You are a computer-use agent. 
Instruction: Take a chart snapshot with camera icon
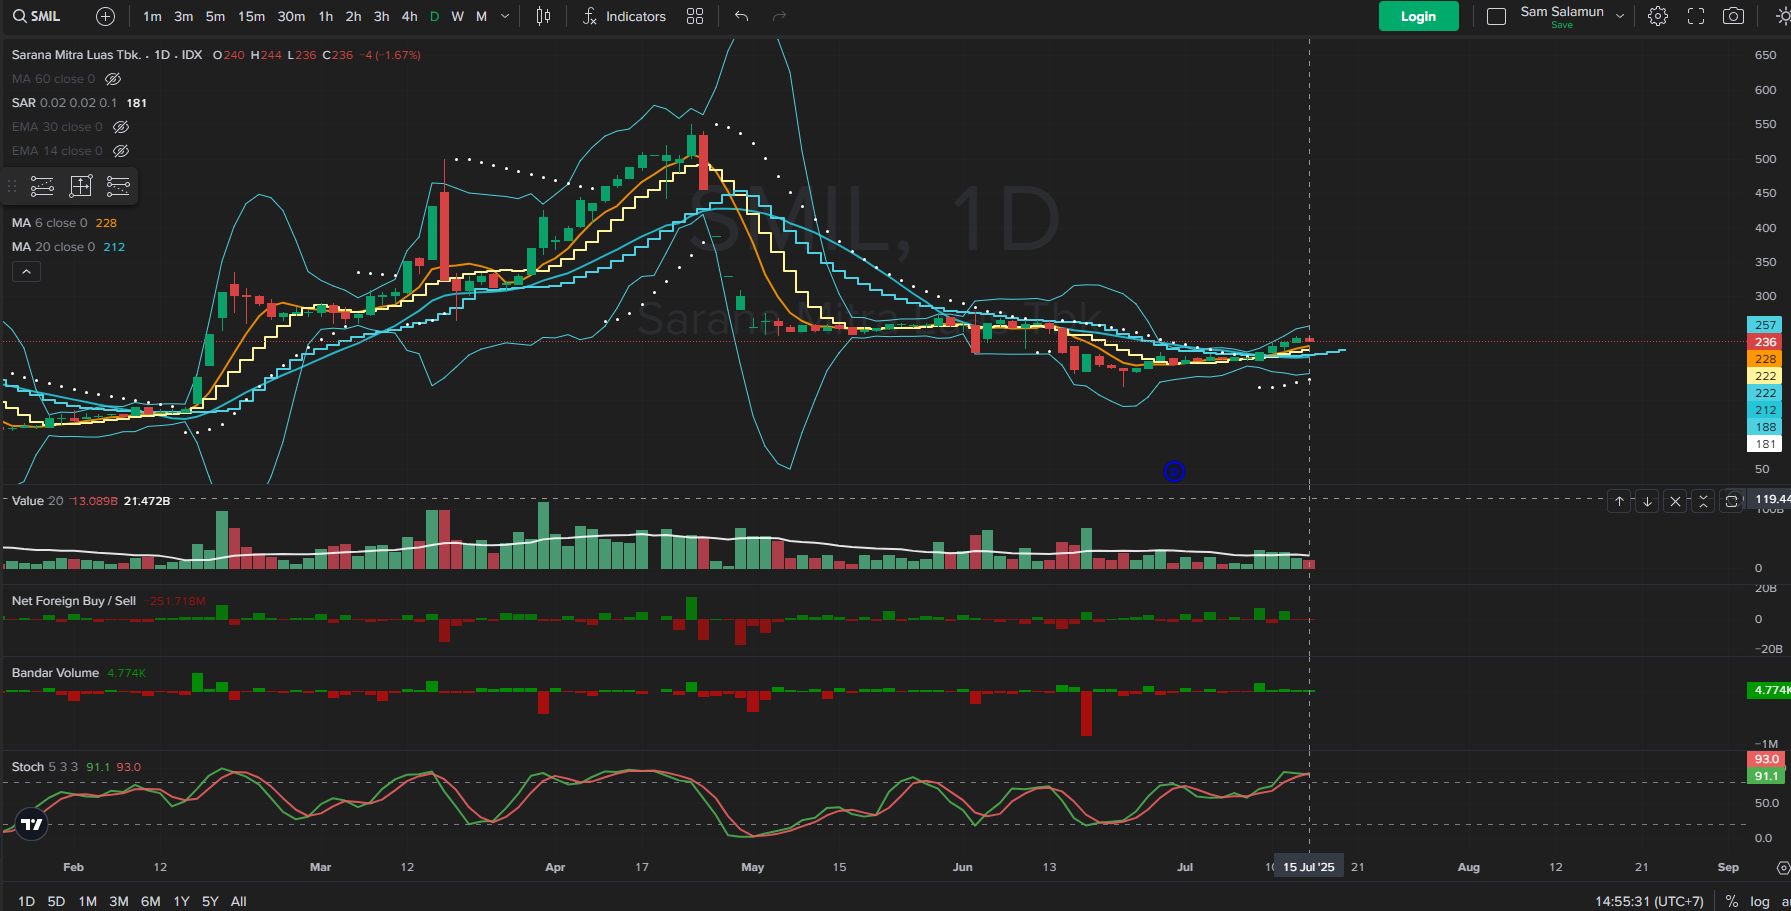(1734, 16)
